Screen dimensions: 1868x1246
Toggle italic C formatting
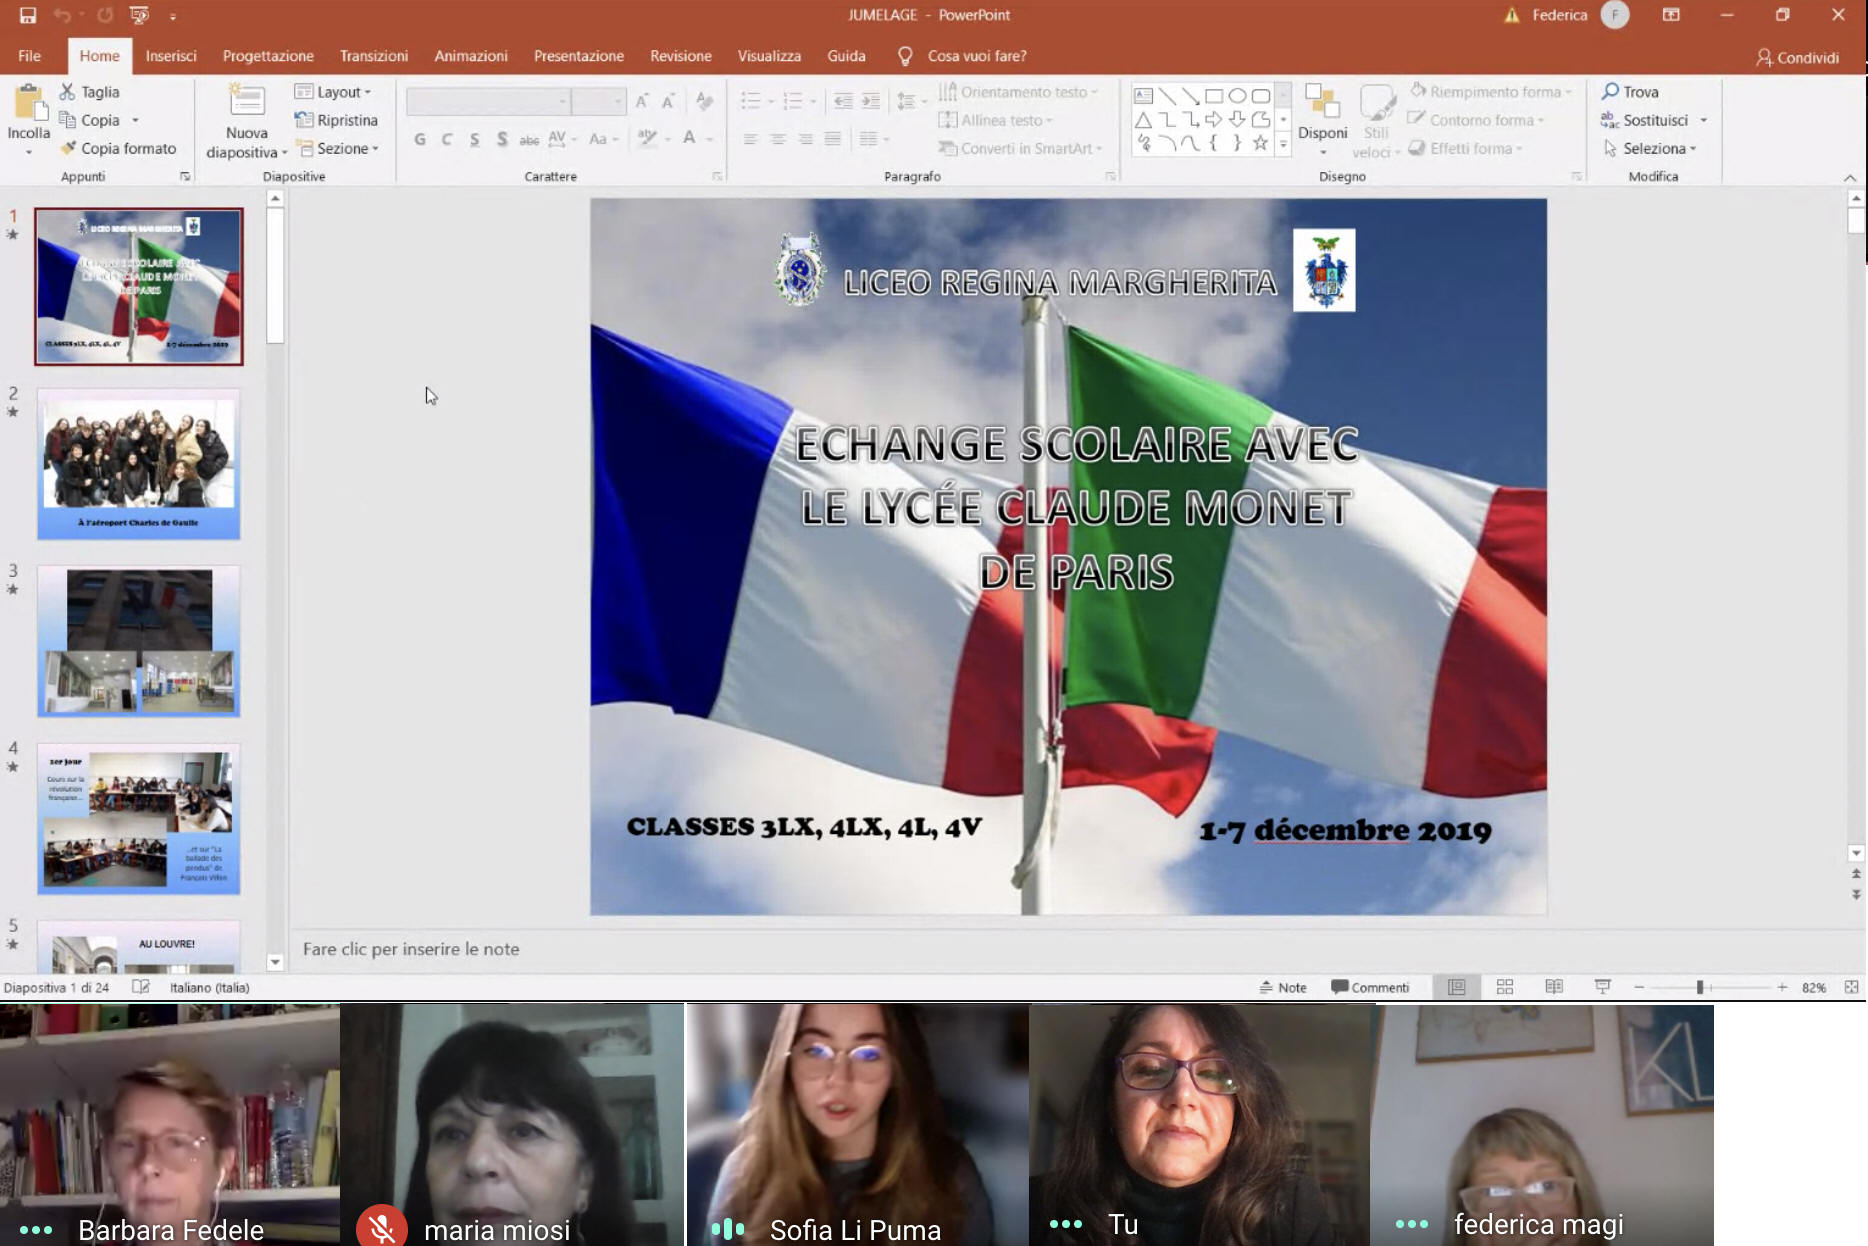tap(447, 139)
